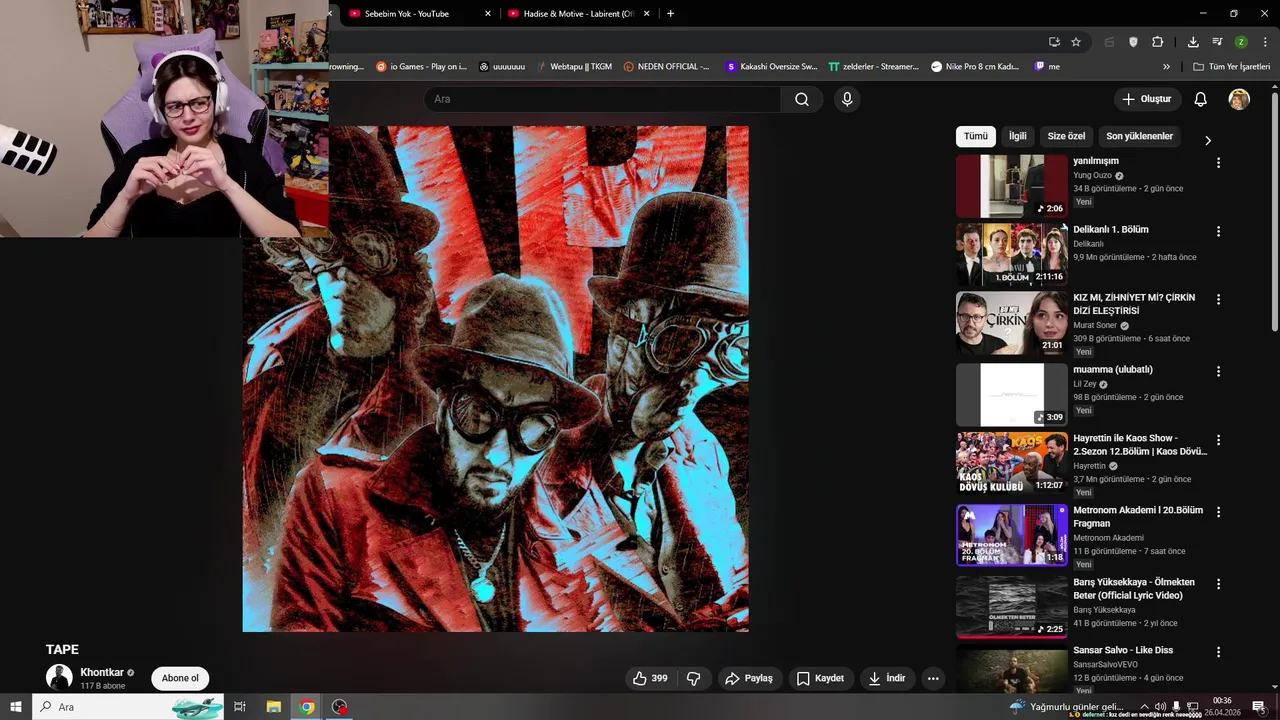Viewport: 1280px width, 720px height.
Task: Open options for yanılmışım video
Action: coord(1218,162)
